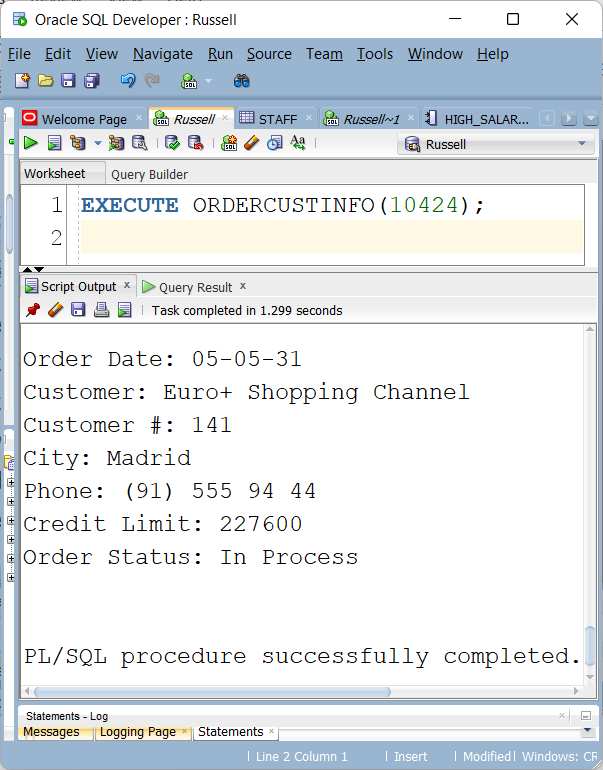
Task: Open the Explain Plan dropdown arrow
Action: point(97,144)
